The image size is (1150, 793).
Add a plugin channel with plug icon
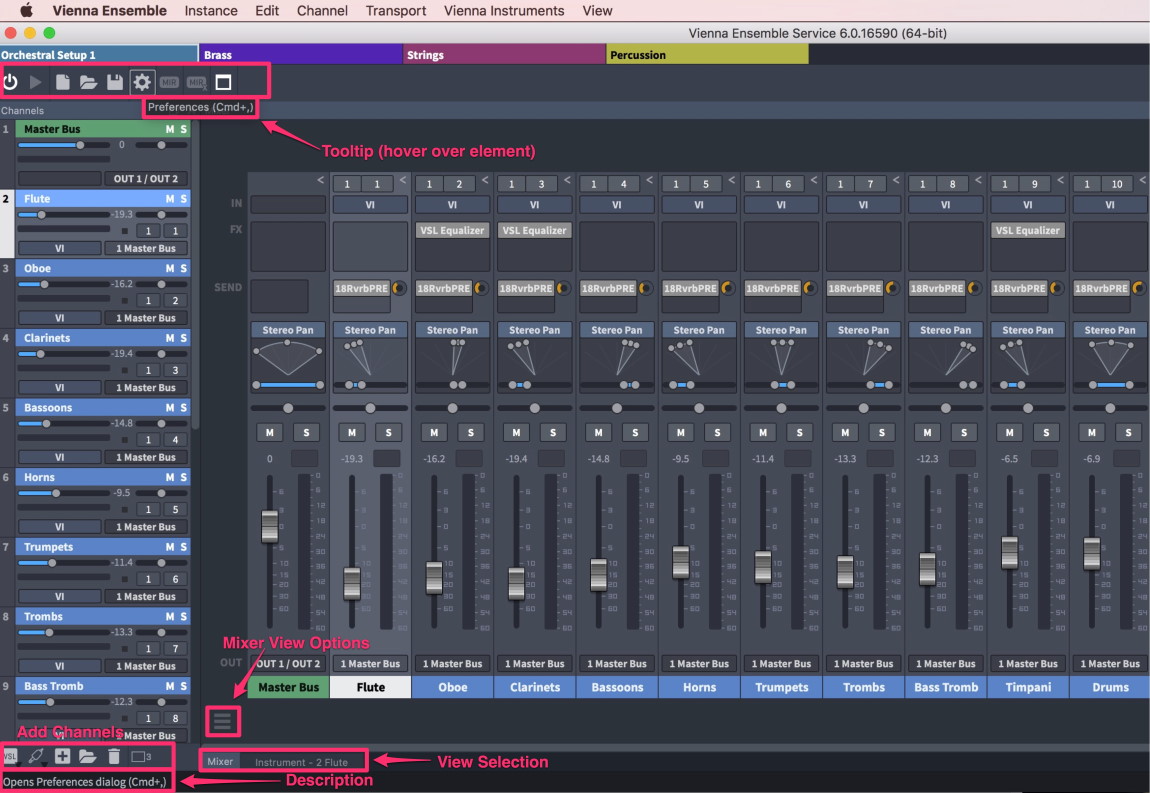coord(35,756)
